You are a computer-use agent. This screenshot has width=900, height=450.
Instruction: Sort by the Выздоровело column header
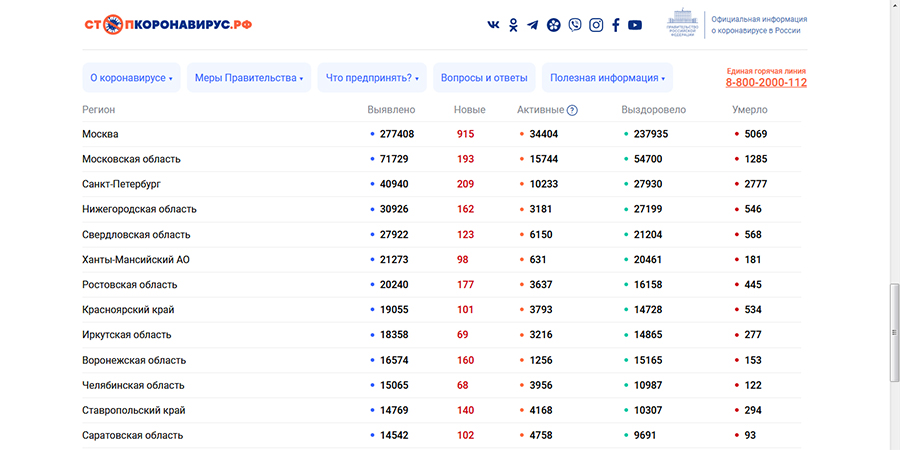point(653,110)
